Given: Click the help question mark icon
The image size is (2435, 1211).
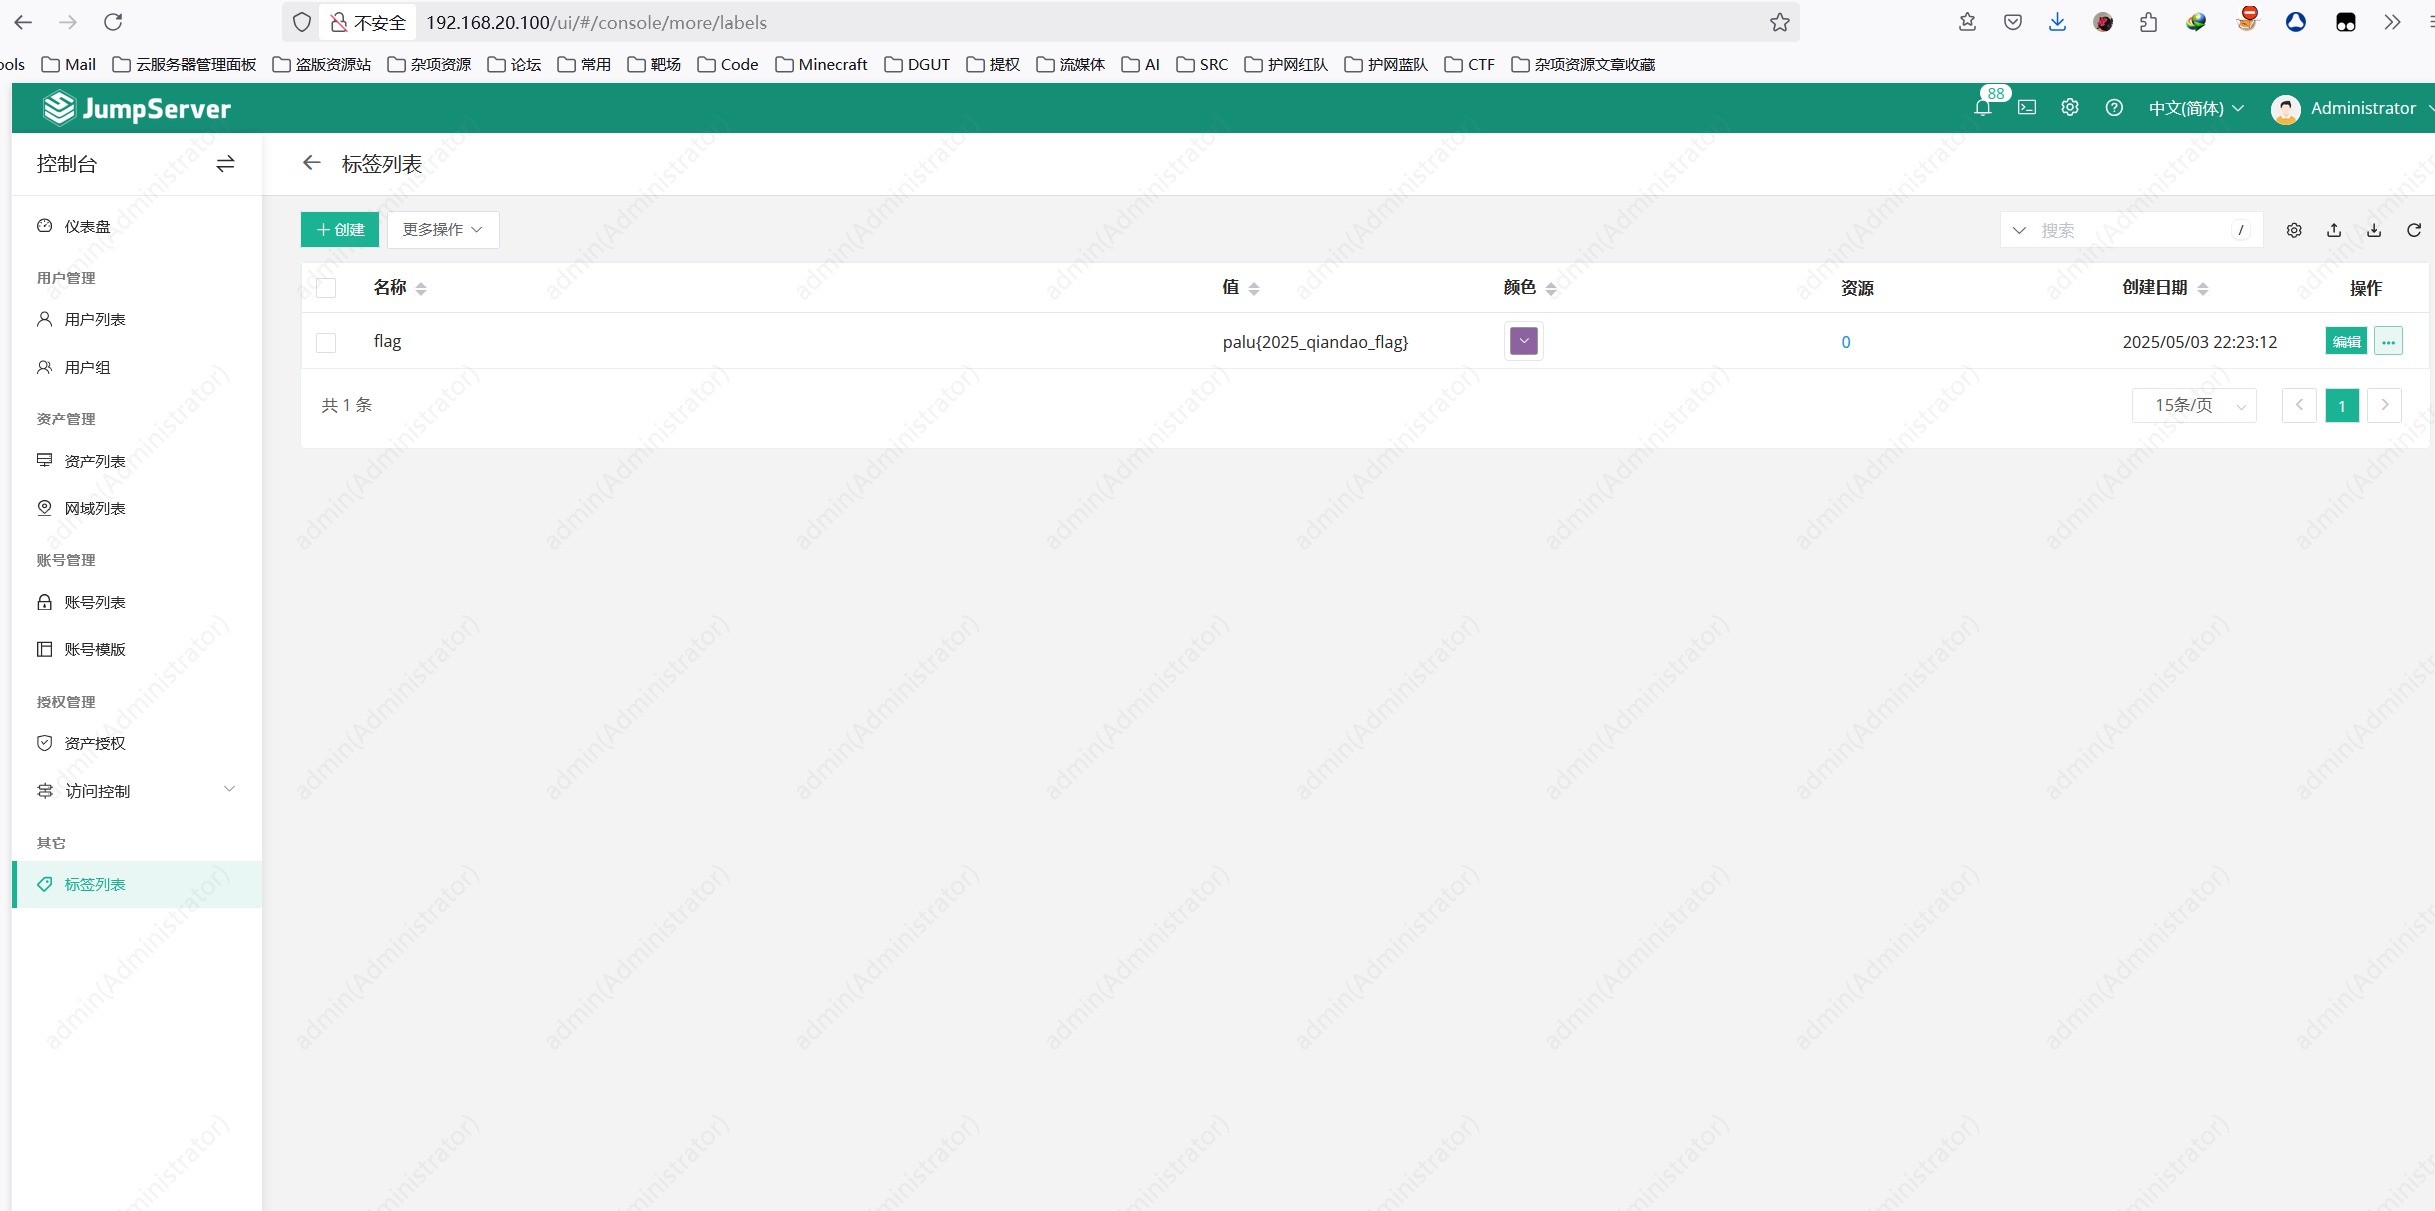Looking at the screenshot, I should click(x=2113, y=108).
